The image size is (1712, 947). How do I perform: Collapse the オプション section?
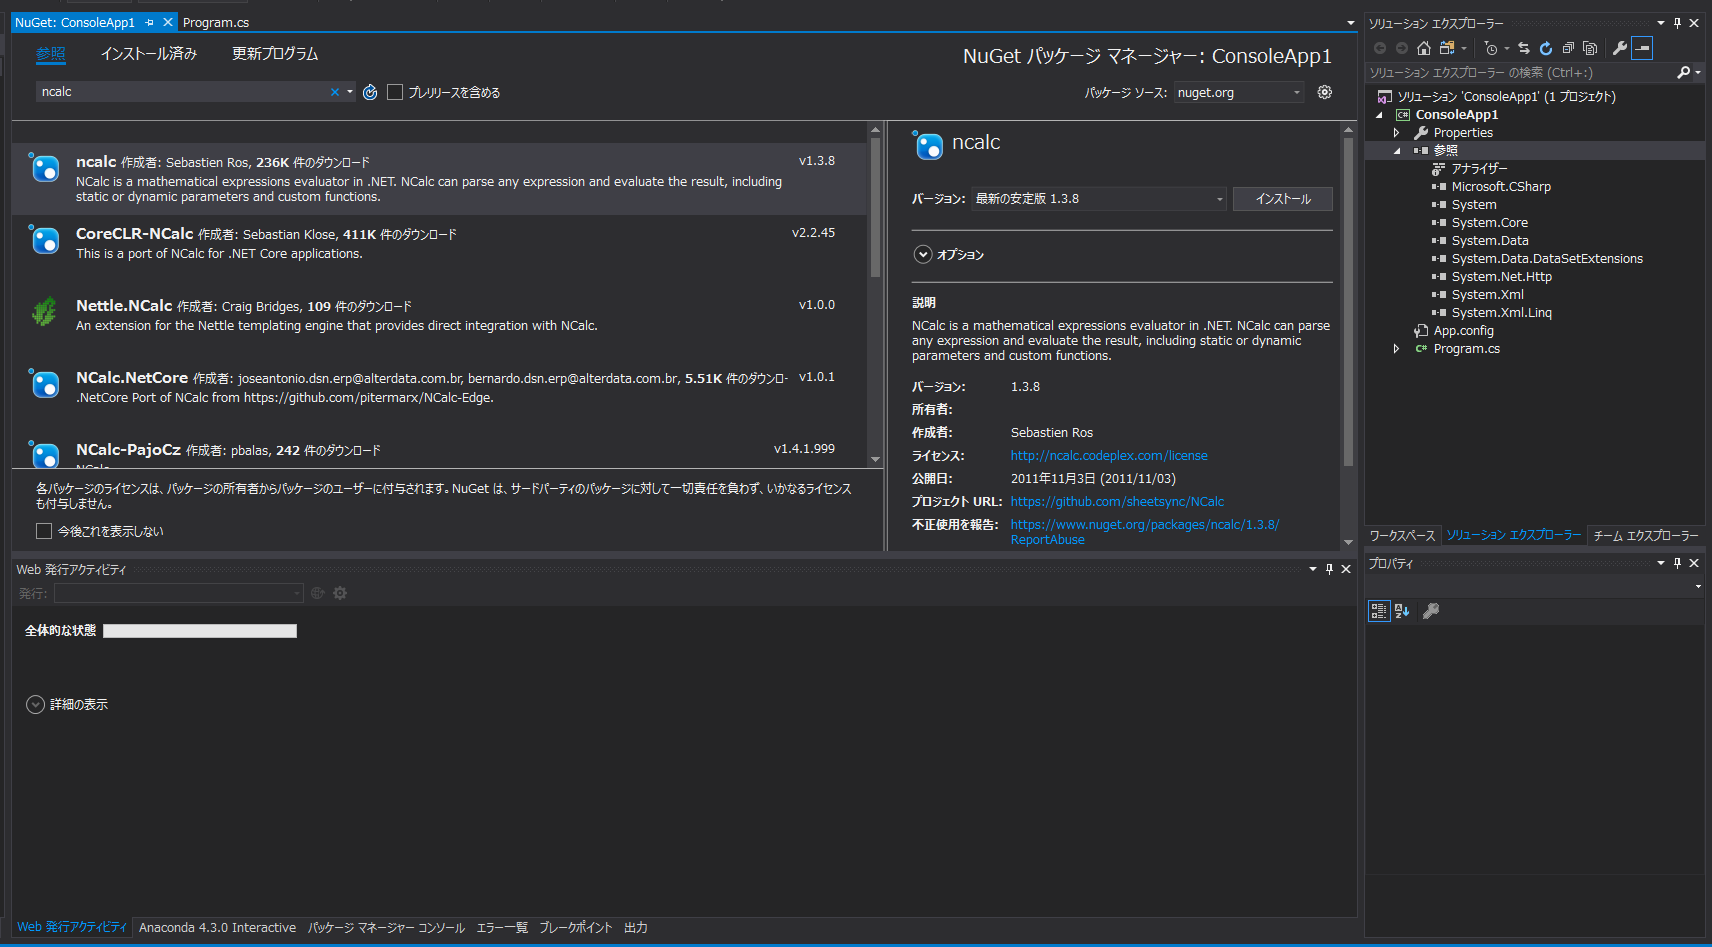coord(923,254)
